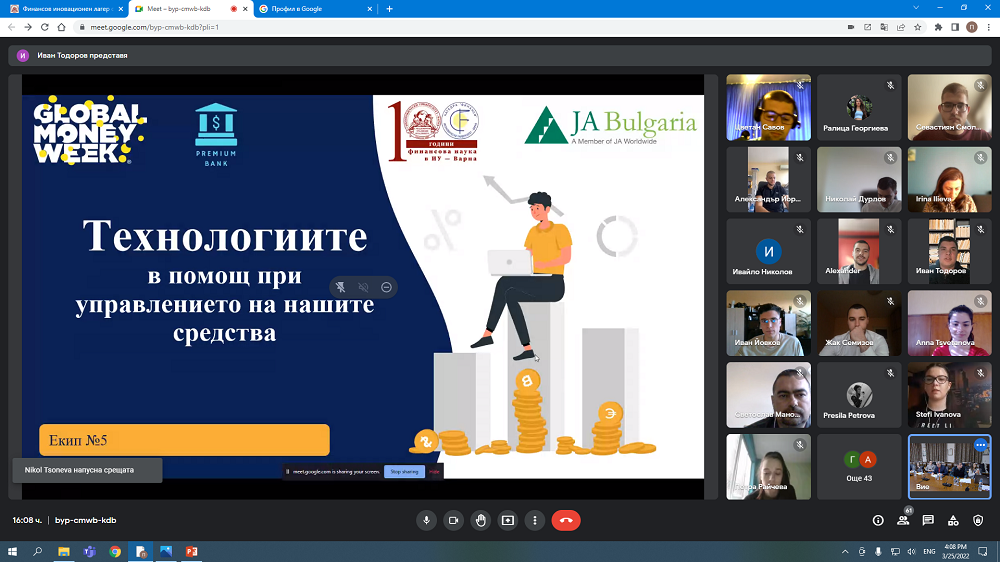The image size is (1000, 562).
Task: Click the address bar URL field
Action: 459,27
